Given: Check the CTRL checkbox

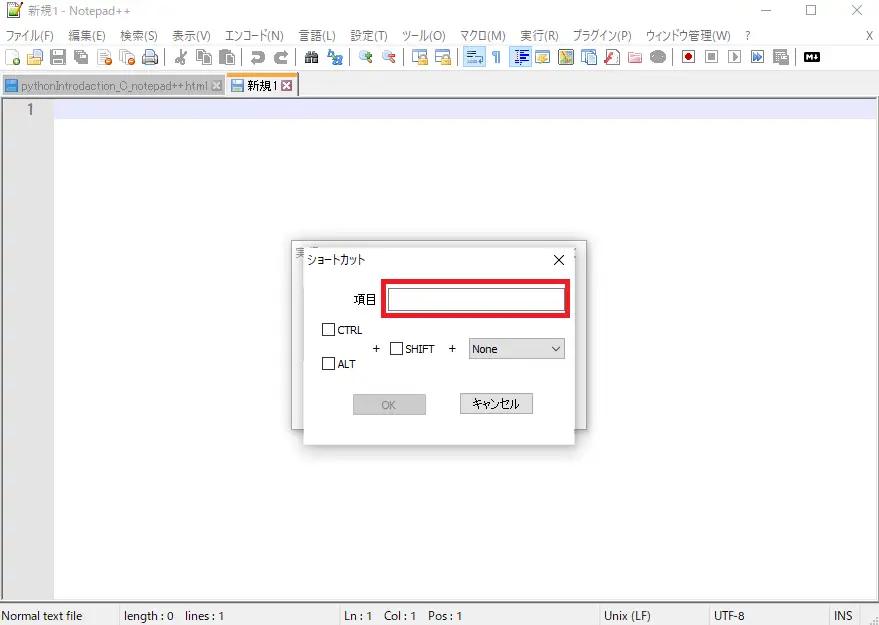Looking at the screenshot, I should tap(329, 330).
